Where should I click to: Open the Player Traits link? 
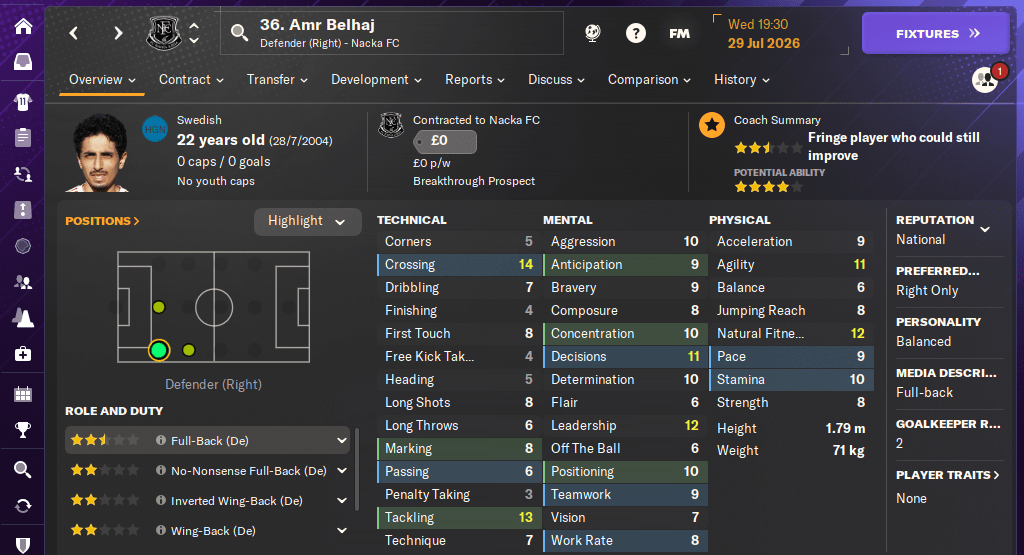coord(948,475)
